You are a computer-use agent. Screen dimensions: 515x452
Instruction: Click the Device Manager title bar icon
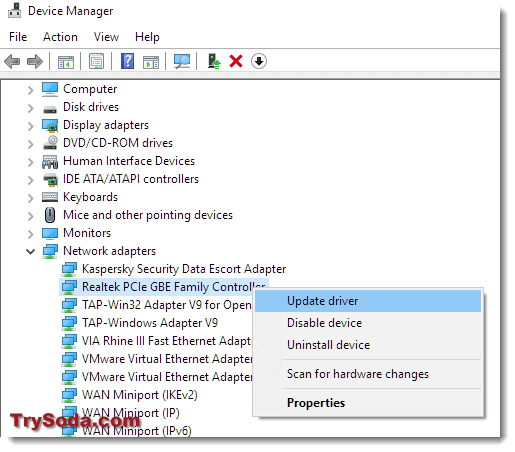[x=14, y=10]
